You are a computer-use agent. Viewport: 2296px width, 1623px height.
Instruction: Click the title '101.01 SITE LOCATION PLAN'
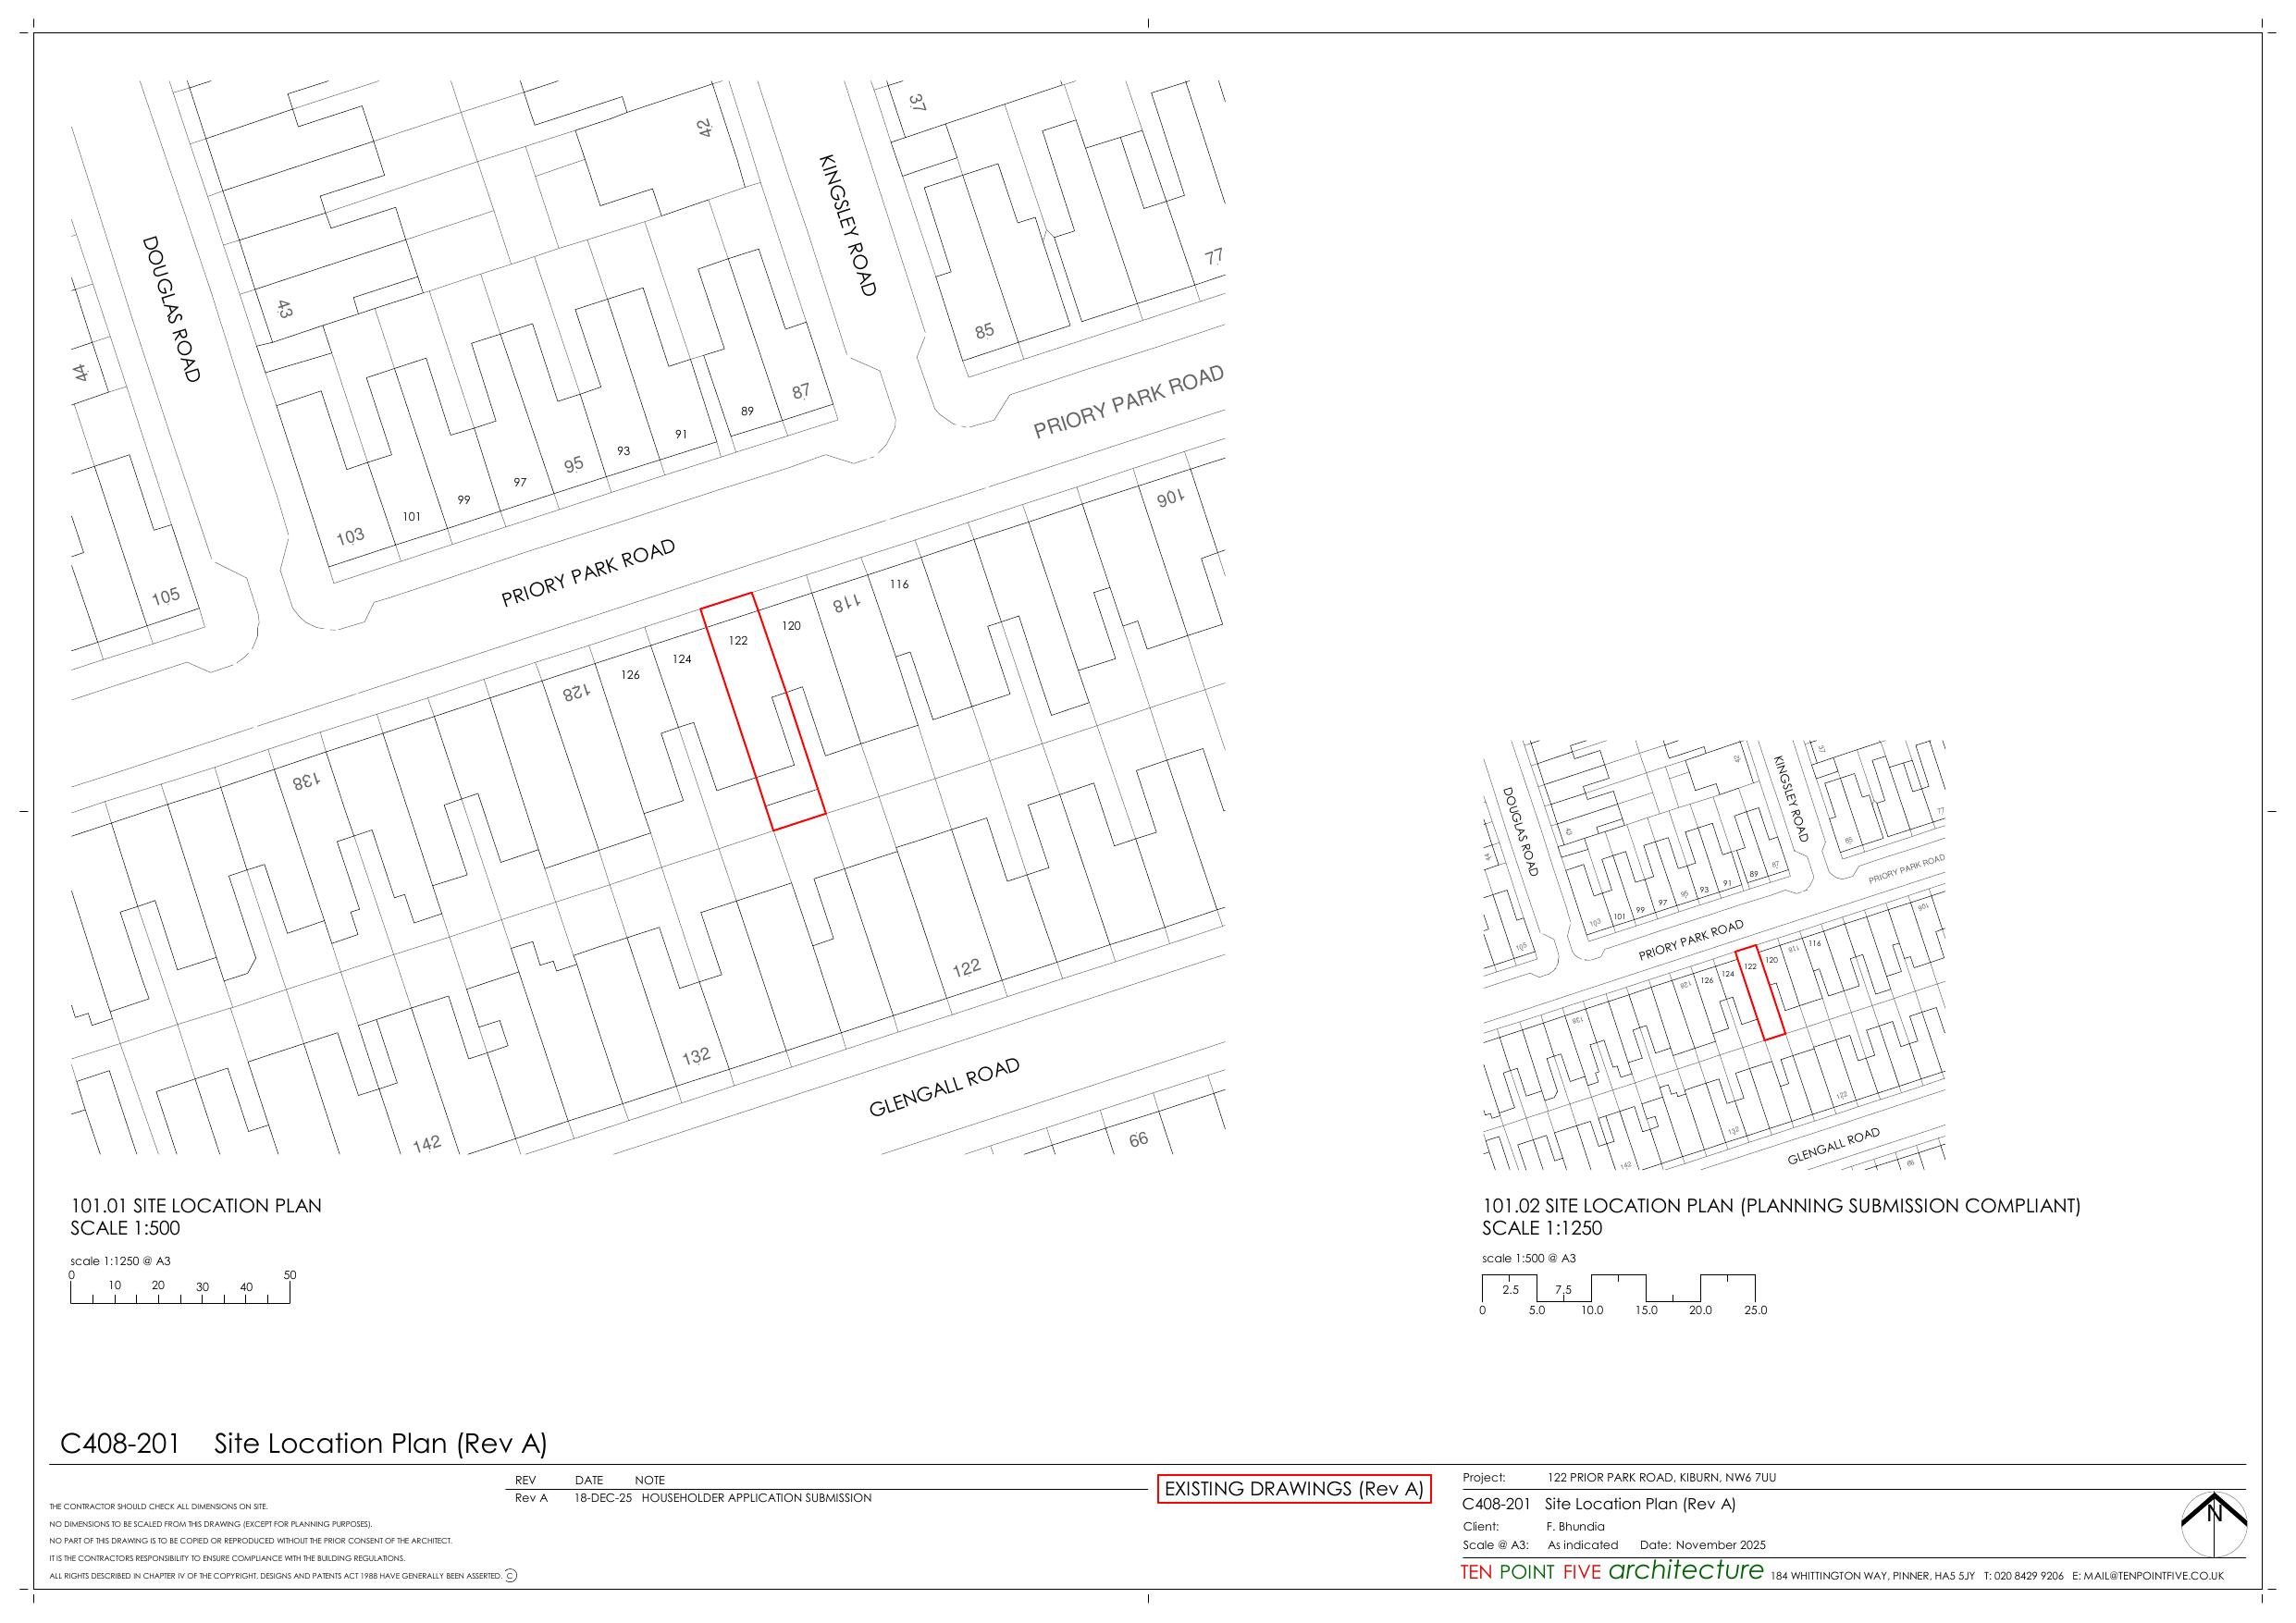tap(196, 1206)
